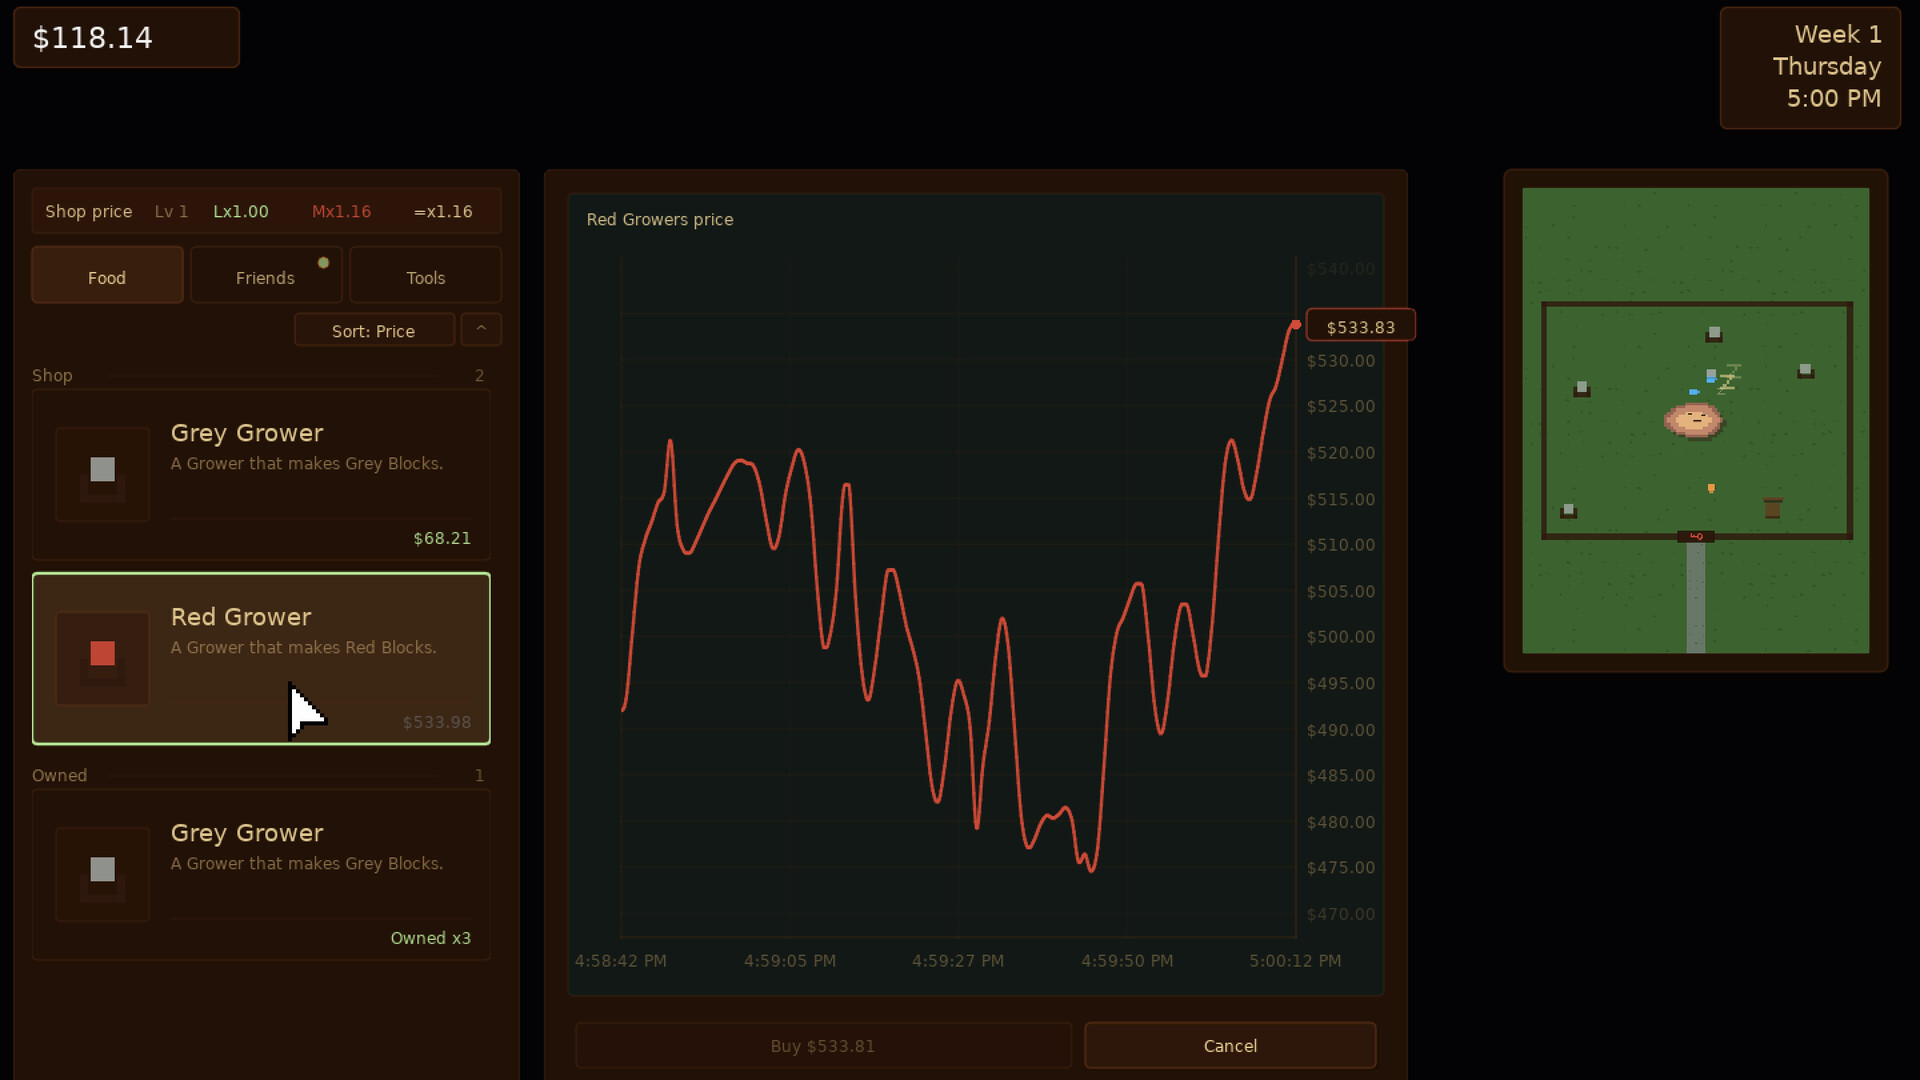
Task: Click the Owned x3 label
Action: coord(430,938)
